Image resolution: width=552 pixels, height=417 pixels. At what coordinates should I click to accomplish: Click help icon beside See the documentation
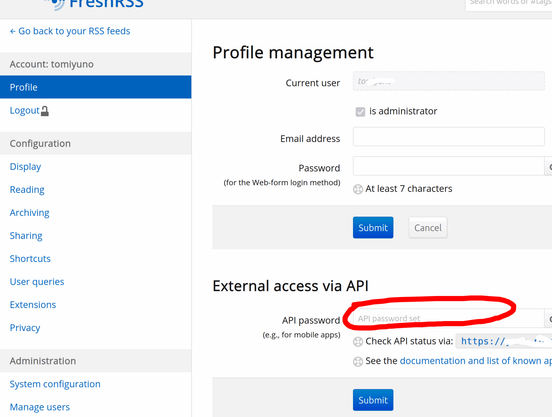pos(358,361)
